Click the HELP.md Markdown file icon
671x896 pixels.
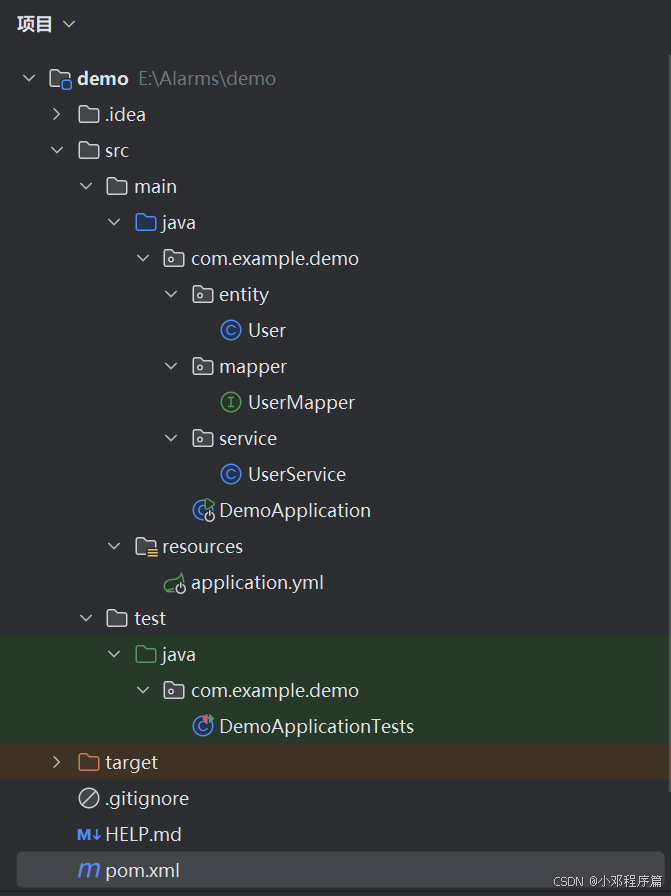pyautogui.click(x=89, y=834)
